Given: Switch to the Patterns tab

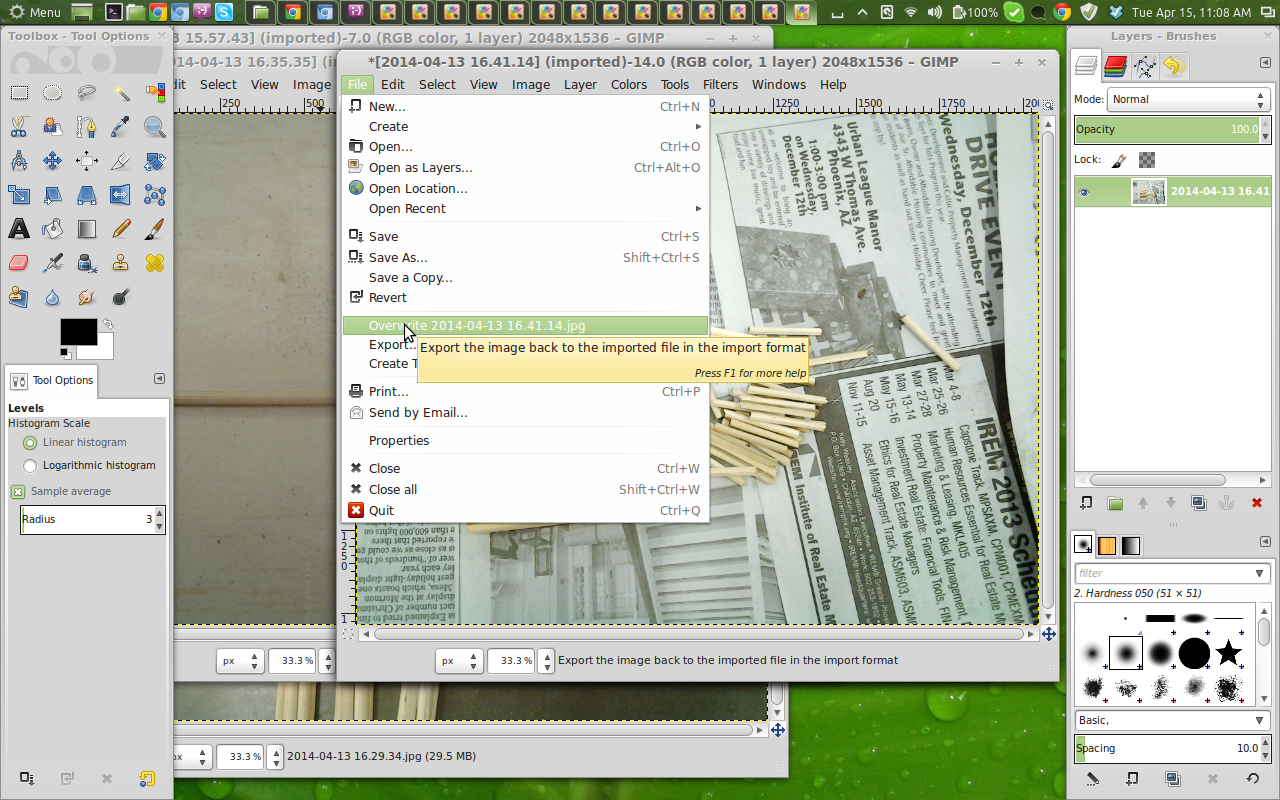Looking at the screenshot, I should [x=1107, y=545].
